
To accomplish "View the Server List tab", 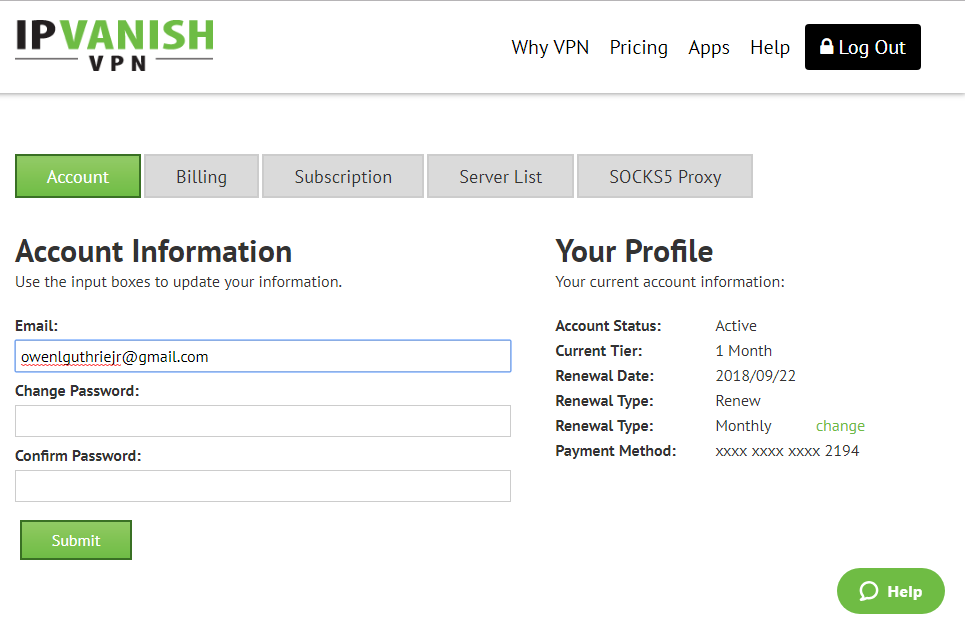I will (x=500, y=176).
